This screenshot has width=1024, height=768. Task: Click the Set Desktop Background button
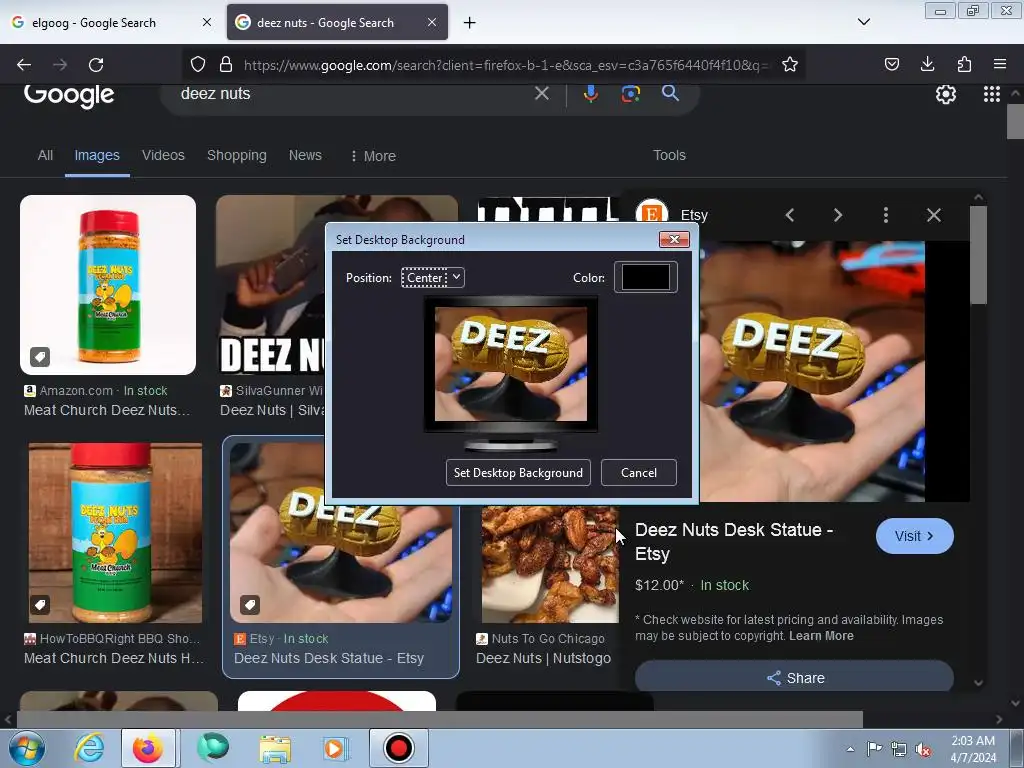[x=518, y=473]
